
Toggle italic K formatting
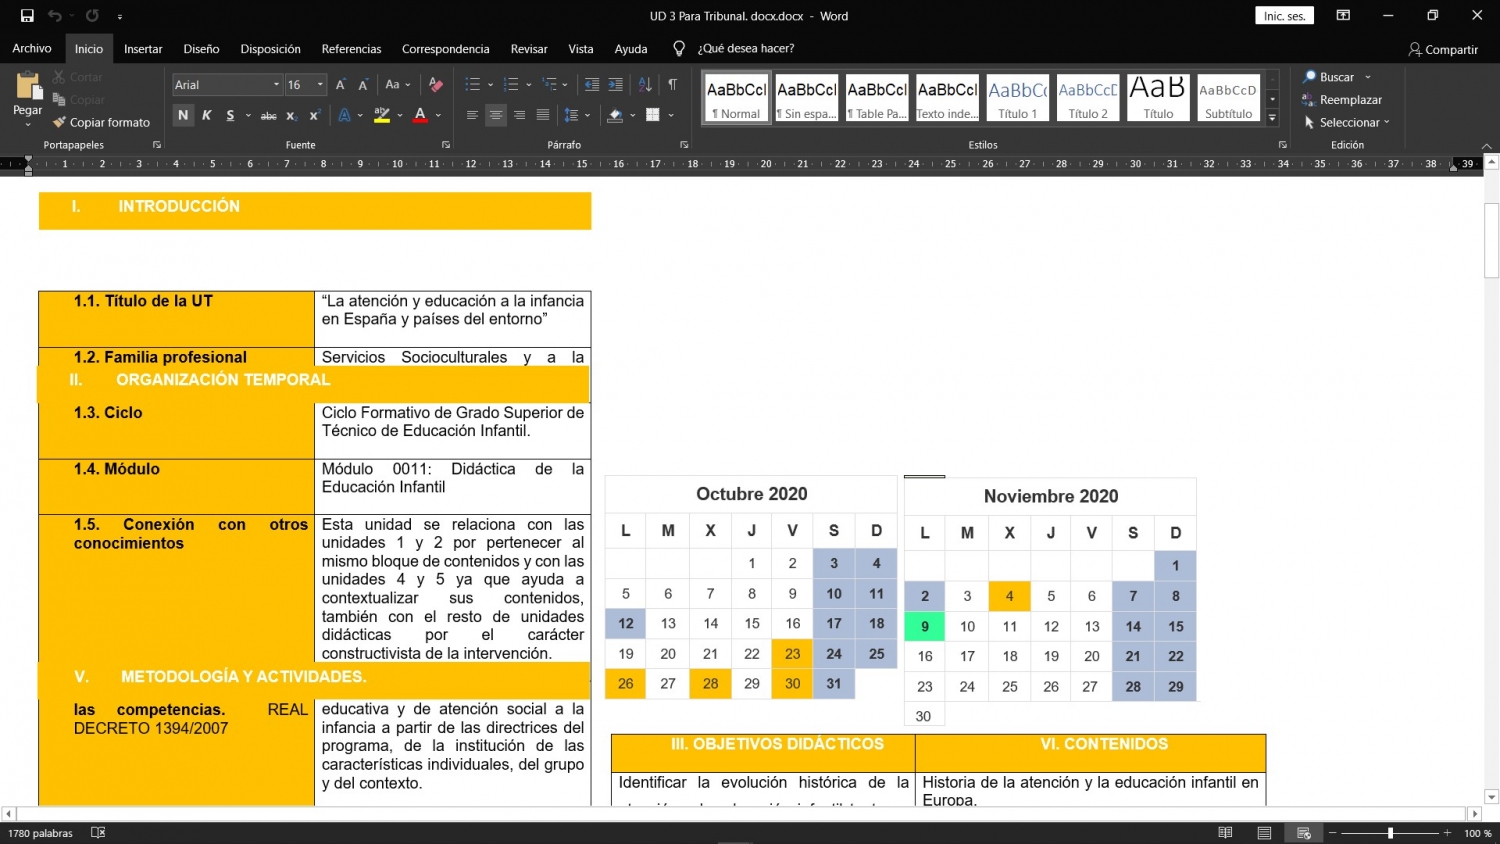(207, 115)
